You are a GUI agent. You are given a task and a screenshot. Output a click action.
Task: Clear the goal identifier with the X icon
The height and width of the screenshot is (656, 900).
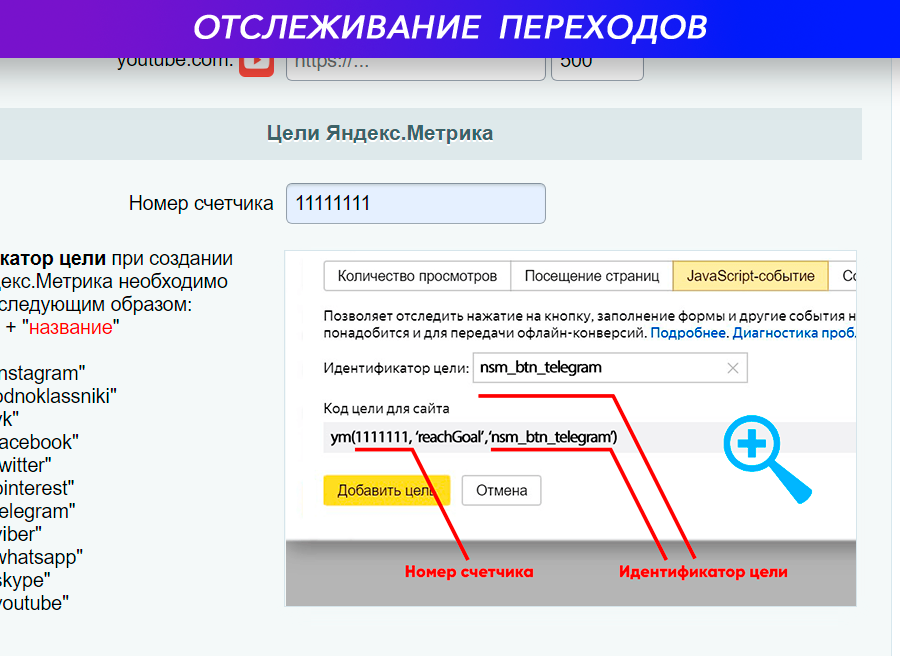733,368
